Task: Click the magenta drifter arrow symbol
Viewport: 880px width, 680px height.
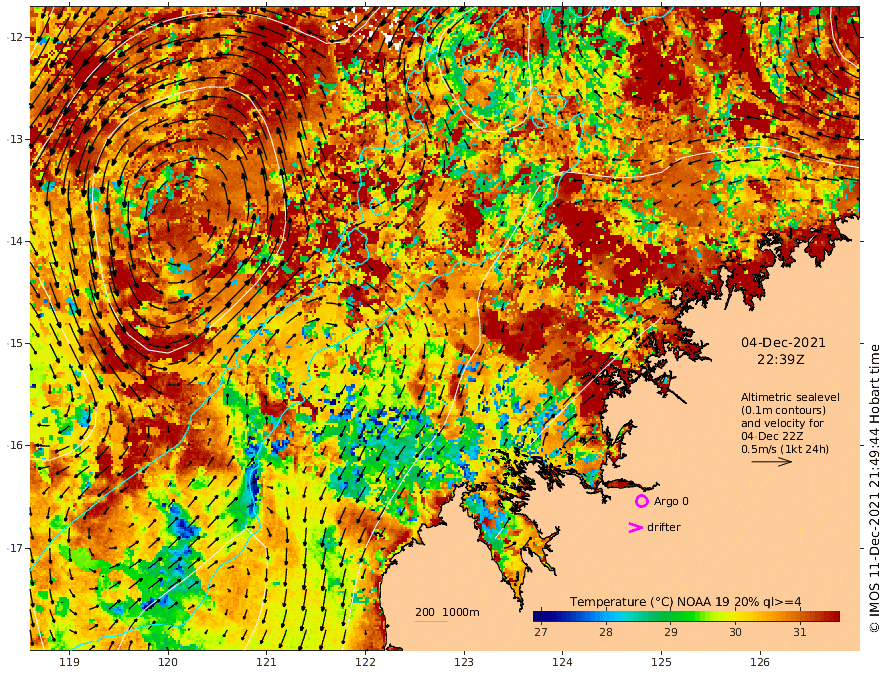Action: click(x=635, y=527)
